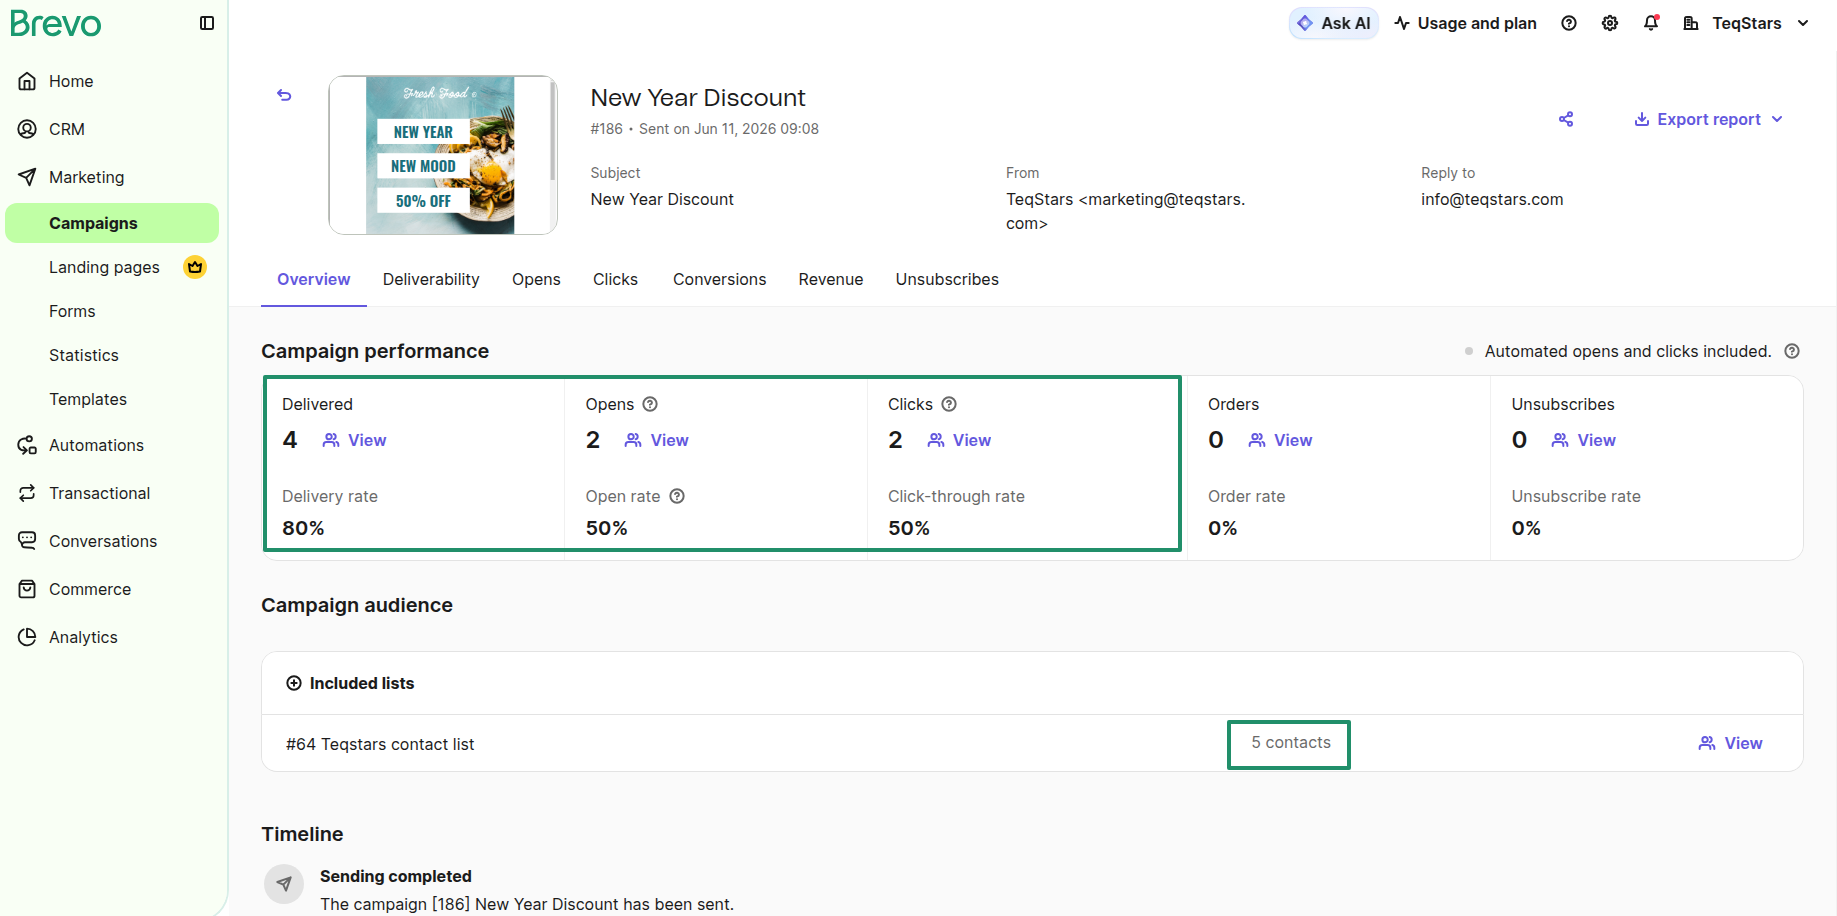
Task: Open Ask AI assistant
Action: [1334, 23]
